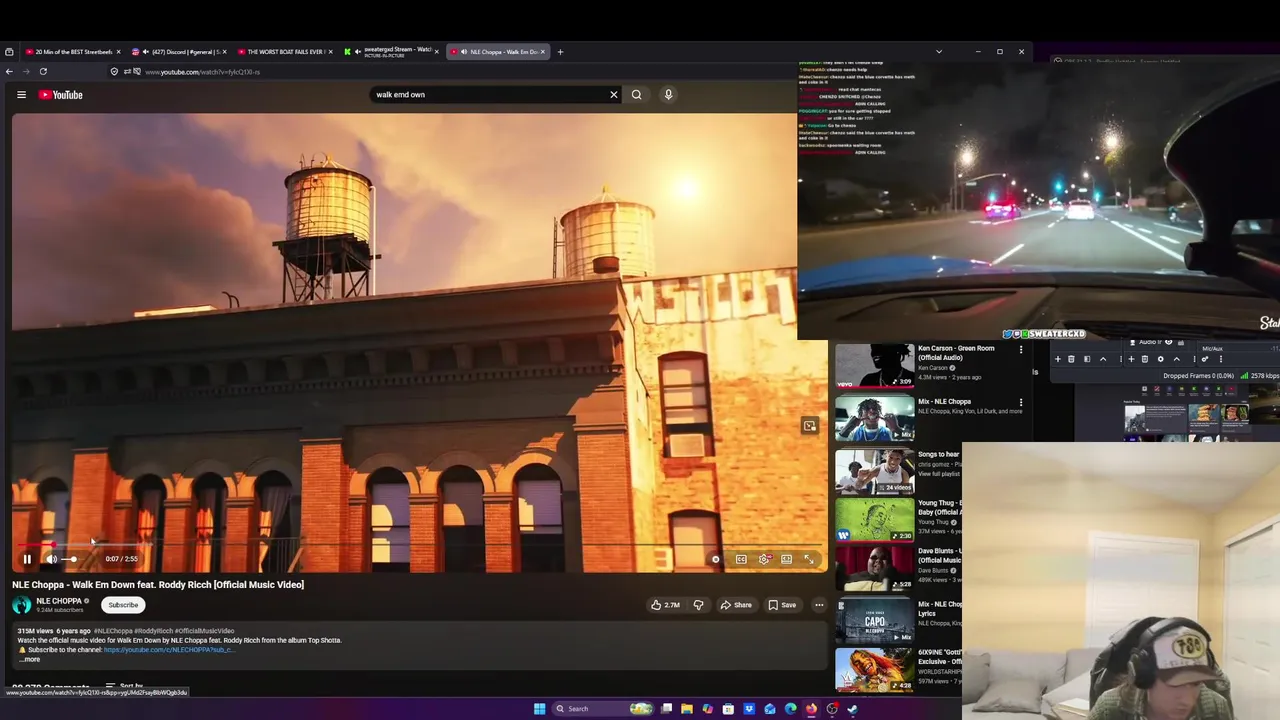1280x720 pixels.
Task: Enter fullscreen in the video player
Action: pyautogui.click(x=809, y=559)
